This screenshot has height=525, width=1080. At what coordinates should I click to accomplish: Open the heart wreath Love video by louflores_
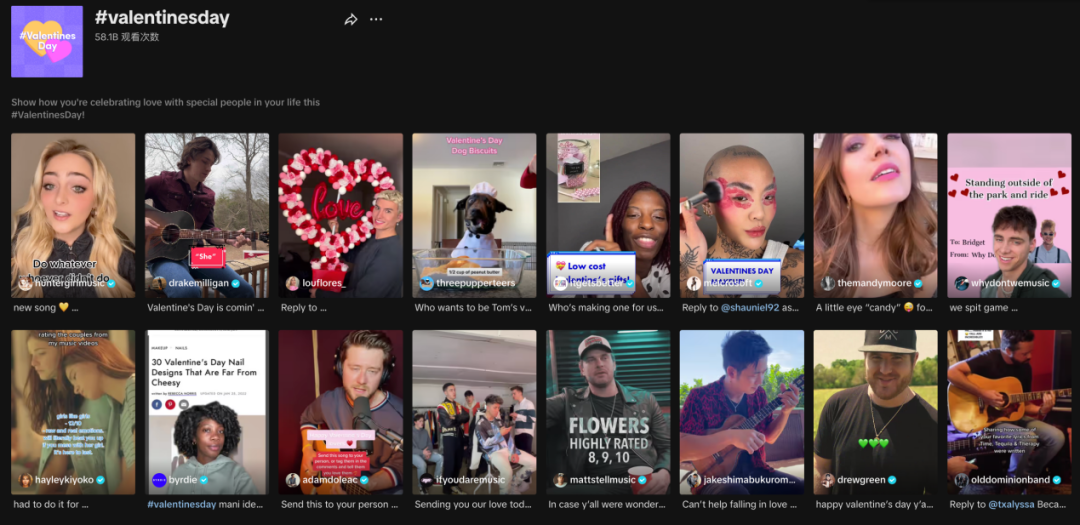340,215
